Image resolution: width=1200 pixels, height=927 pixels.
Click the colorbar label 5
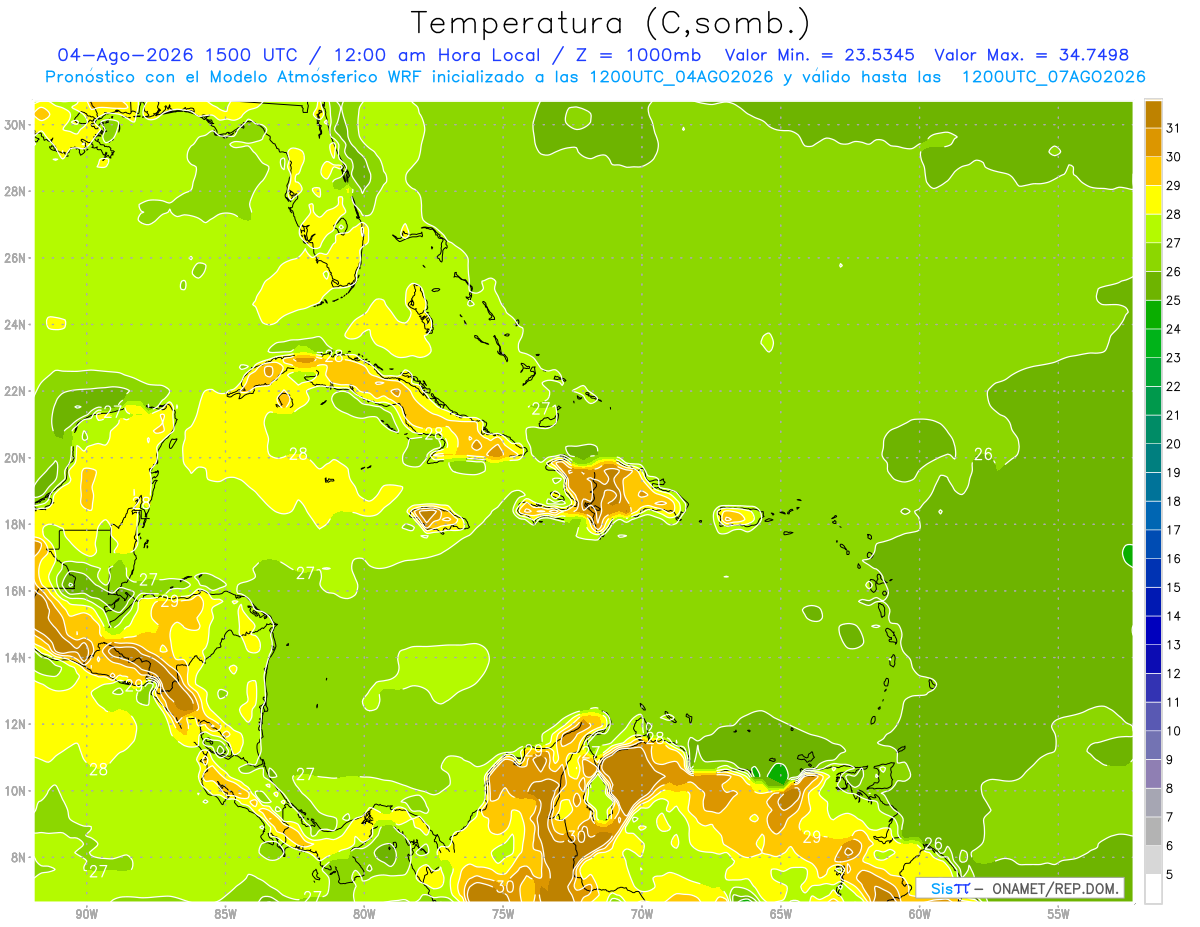click(1170, 875)
